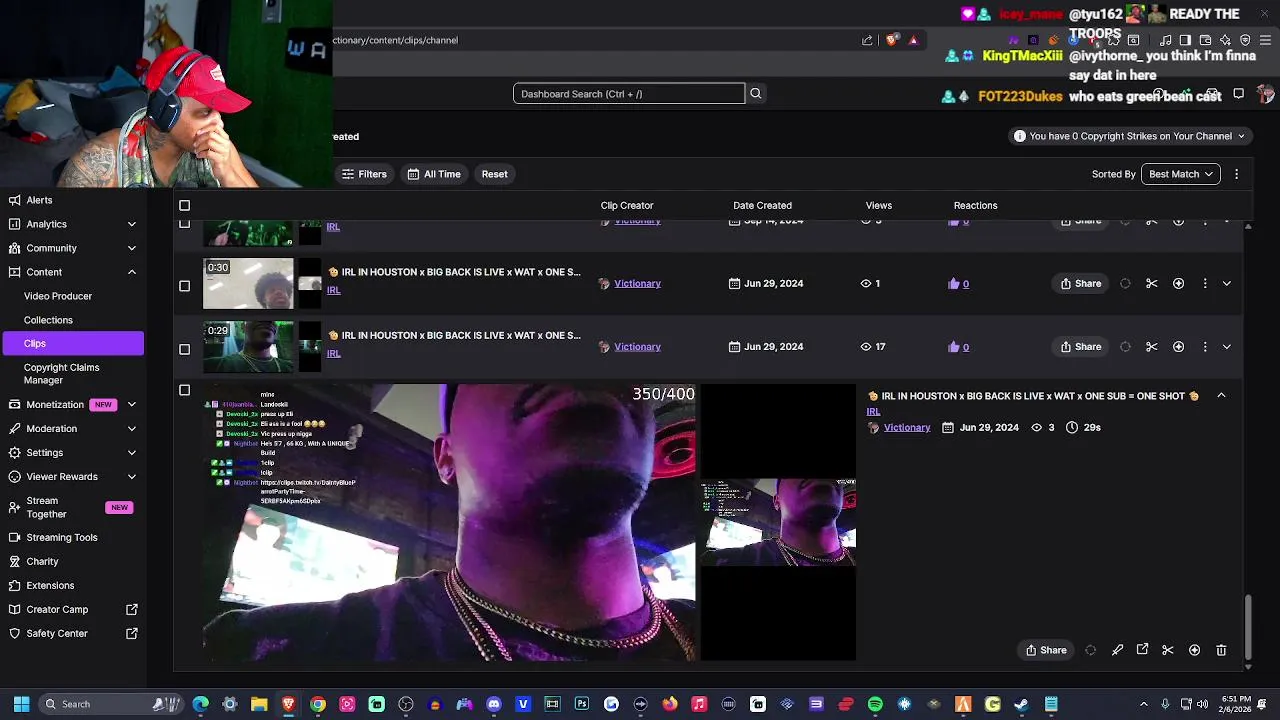The height and width of the screenshot is (720, 1280).
Task: Open Discord from the taskbar
Action: [x=493, y=704]
